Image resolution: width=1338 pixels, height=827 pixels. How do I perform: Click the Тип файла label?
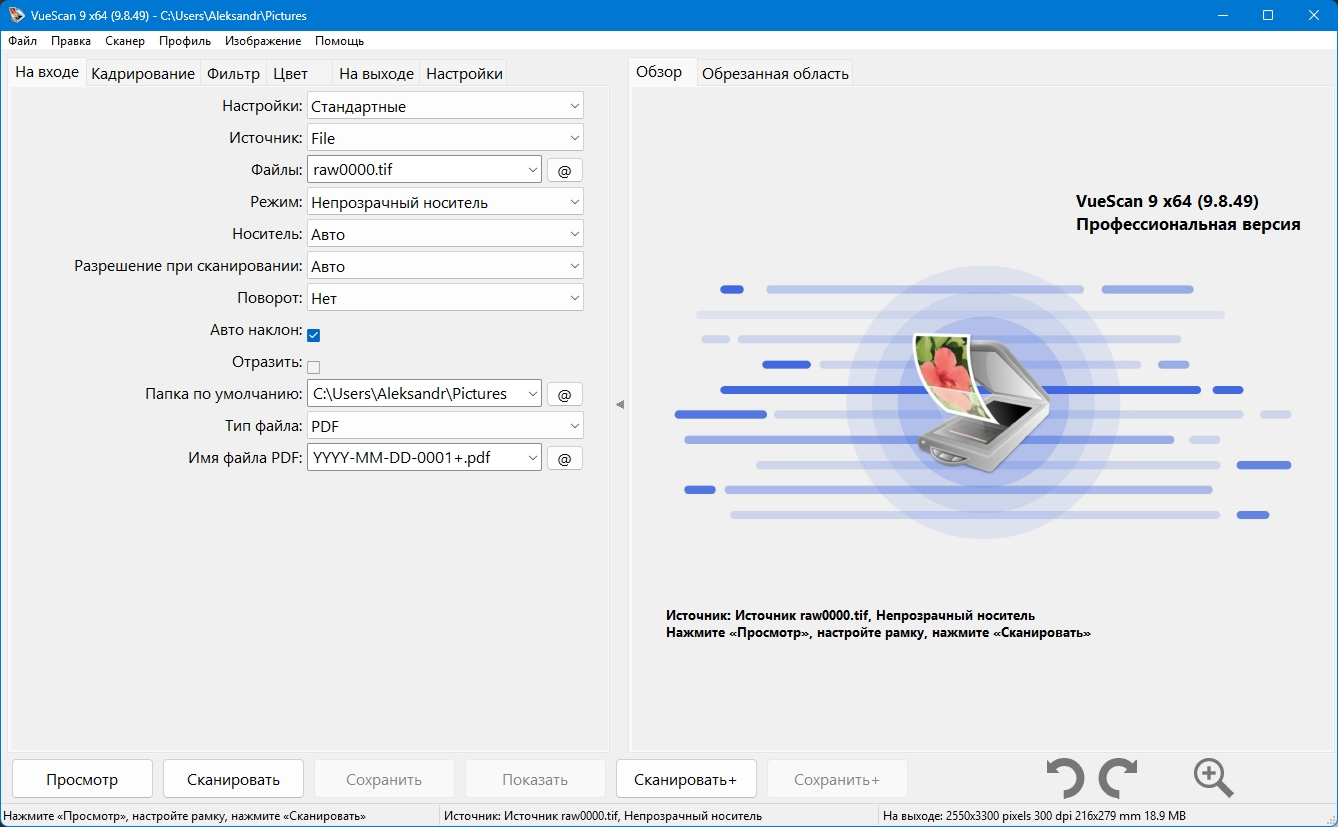click(263, 426)
